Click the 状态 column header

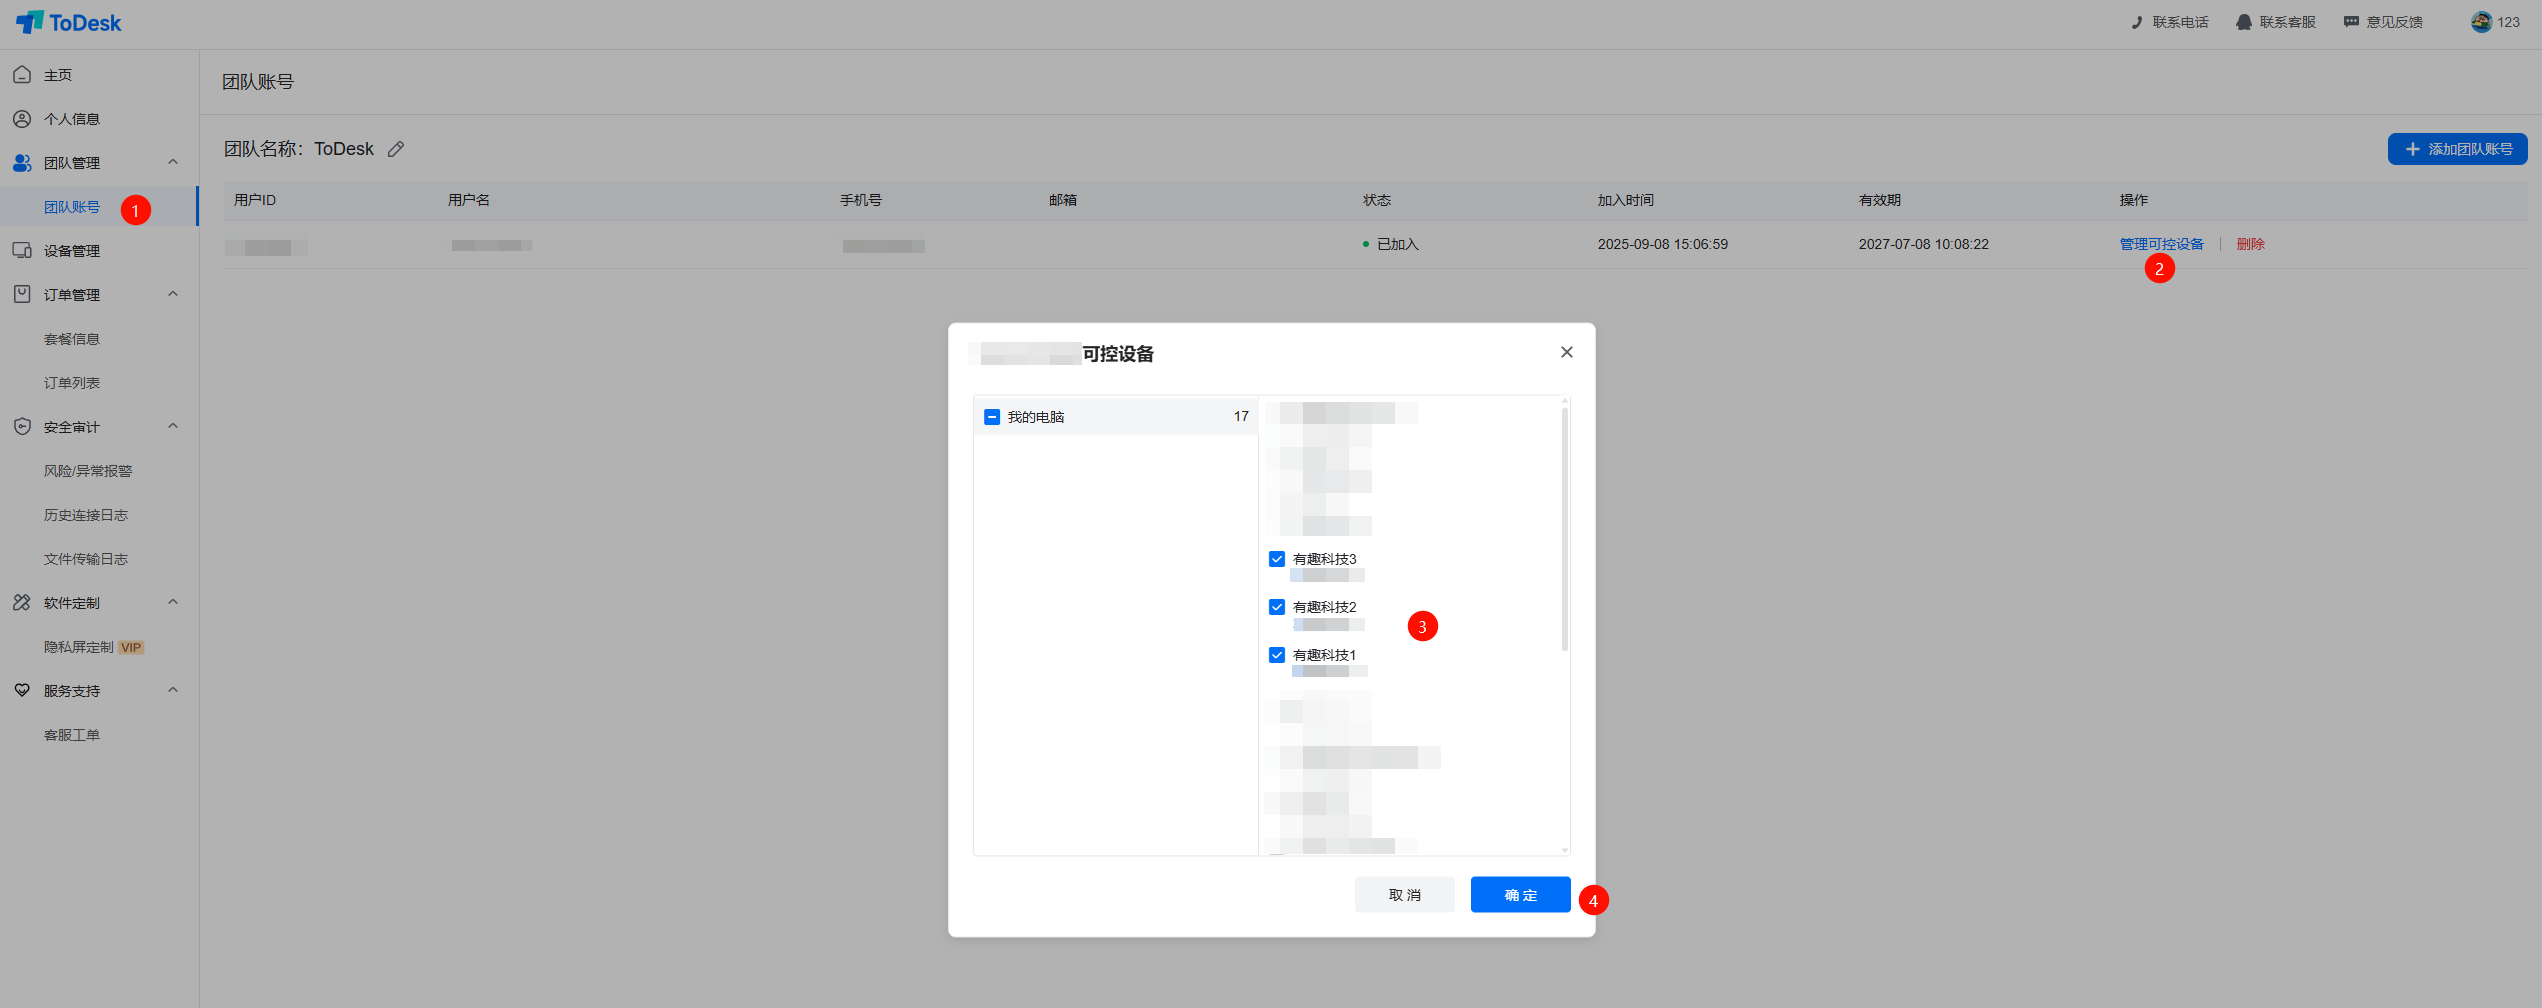pos(1377,200)
